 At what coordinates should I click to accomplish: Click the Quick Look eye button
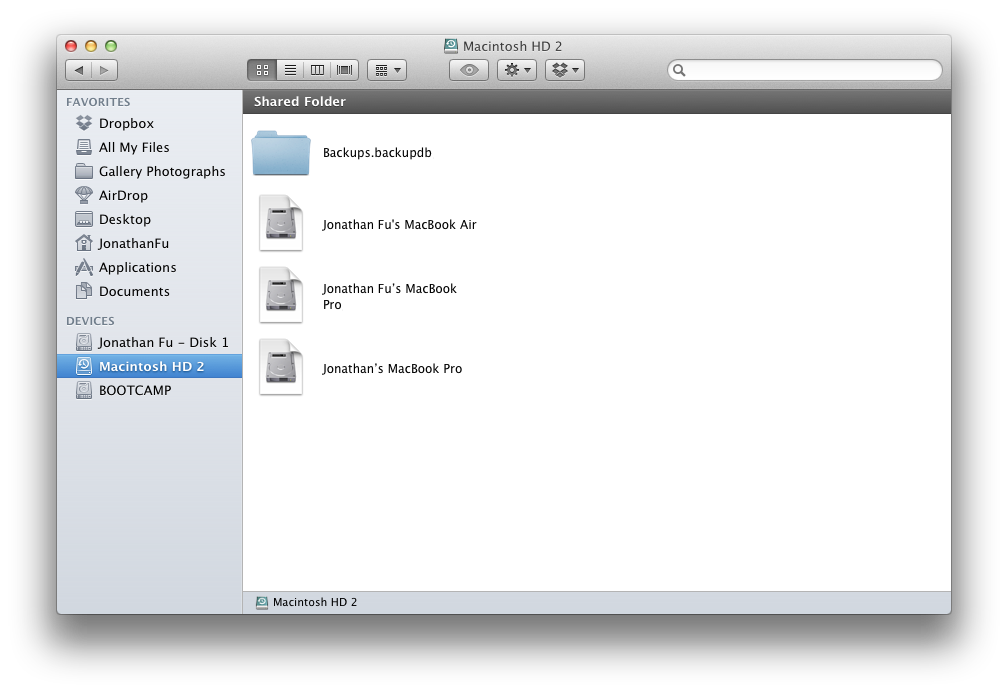tap(469, 70)
